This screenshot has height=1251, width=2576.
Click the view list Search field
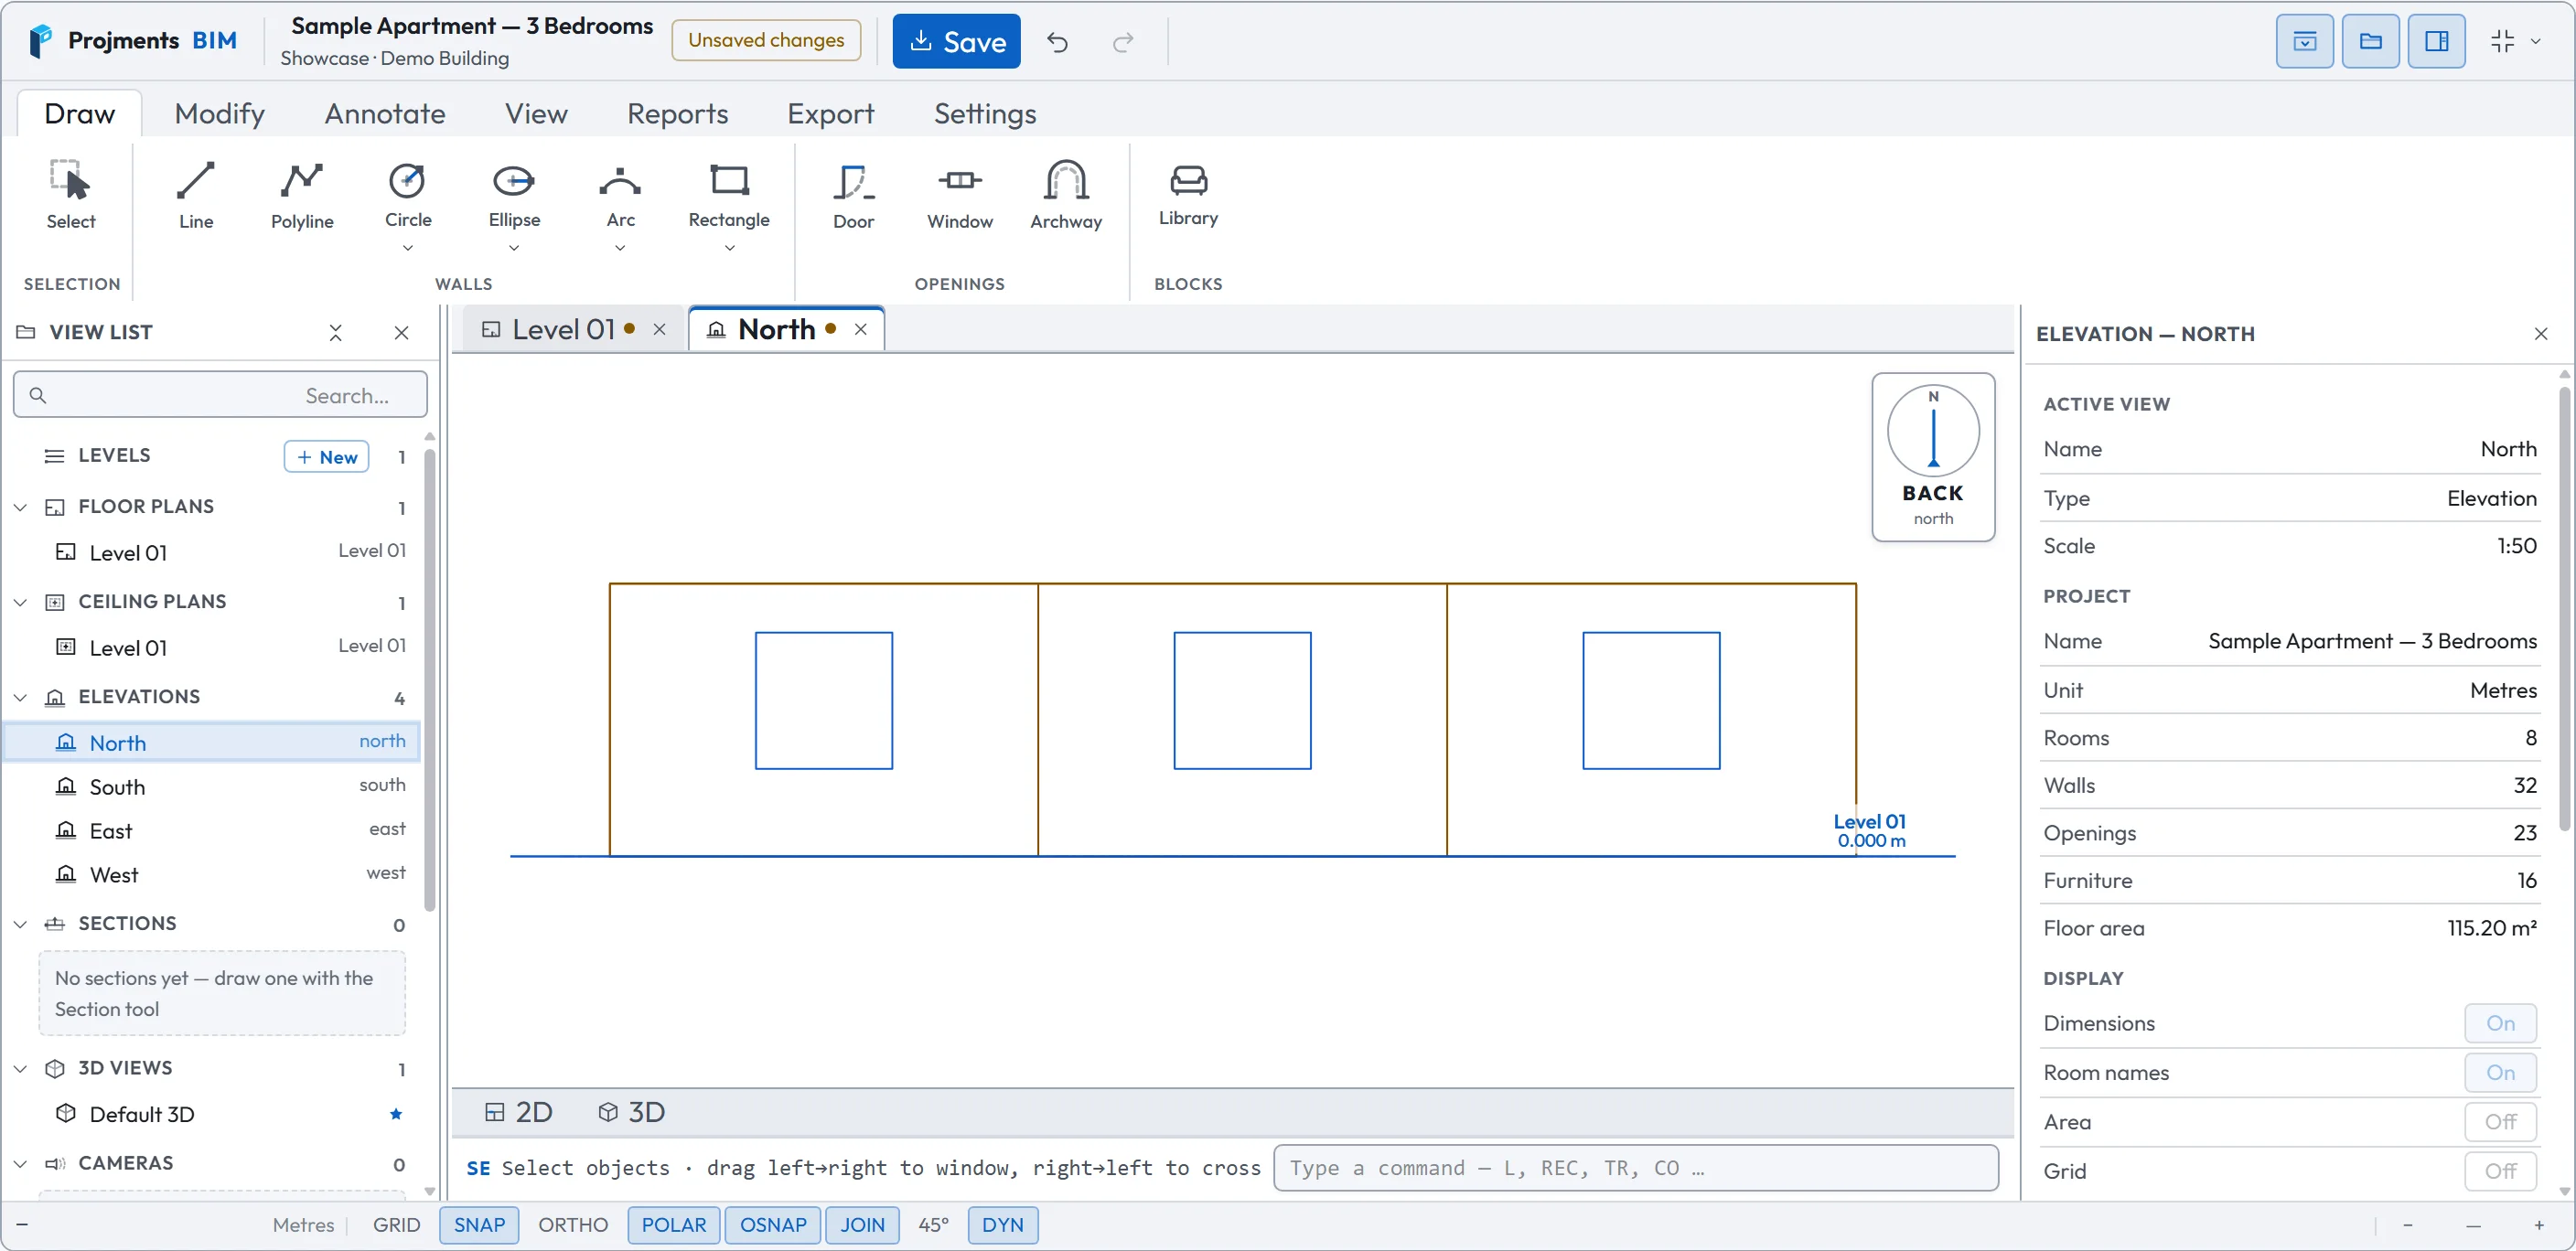click(220, 395)
